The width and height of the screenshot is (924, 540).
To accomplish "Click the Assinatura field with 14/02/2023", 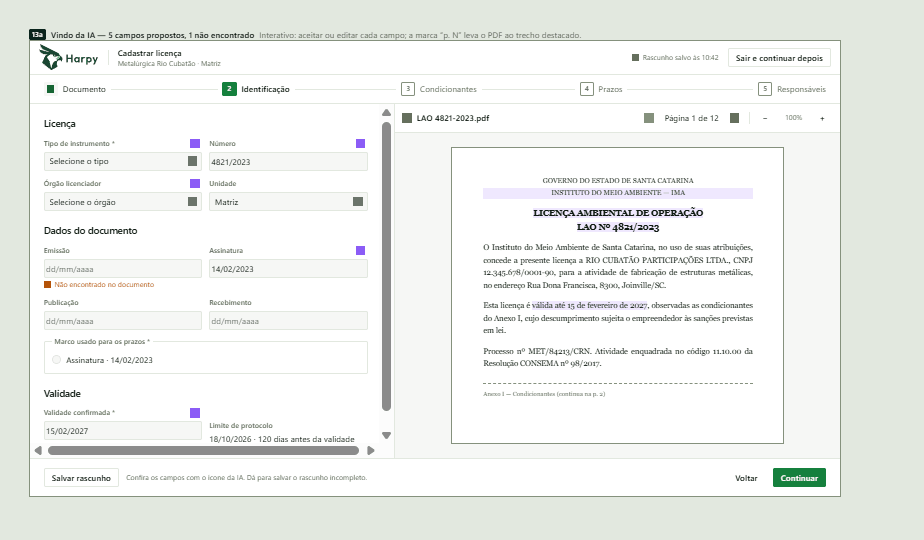I will 288,269.
